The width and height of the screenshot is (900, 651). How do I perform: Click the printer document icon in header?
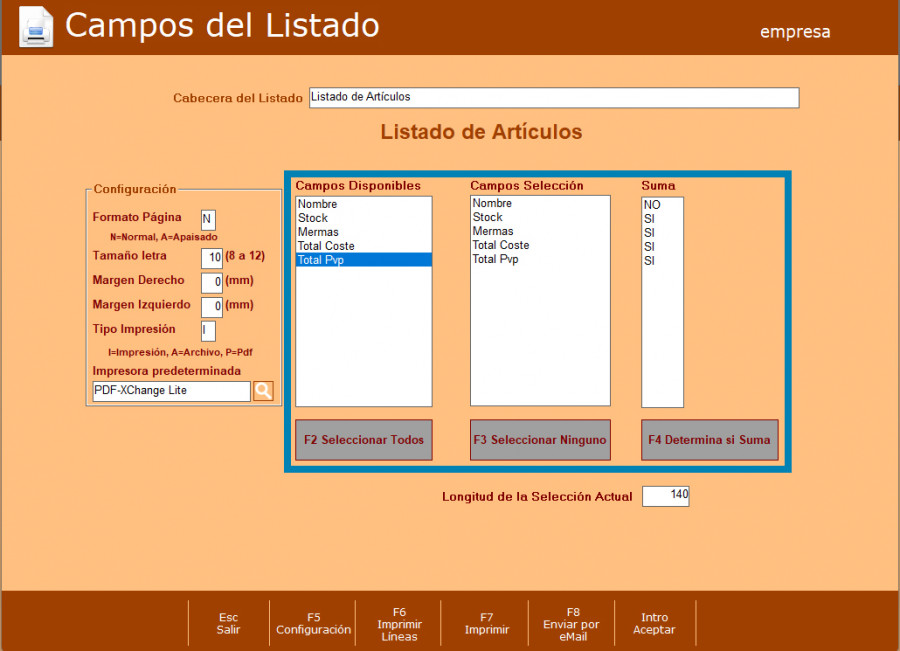click(36, 26)
